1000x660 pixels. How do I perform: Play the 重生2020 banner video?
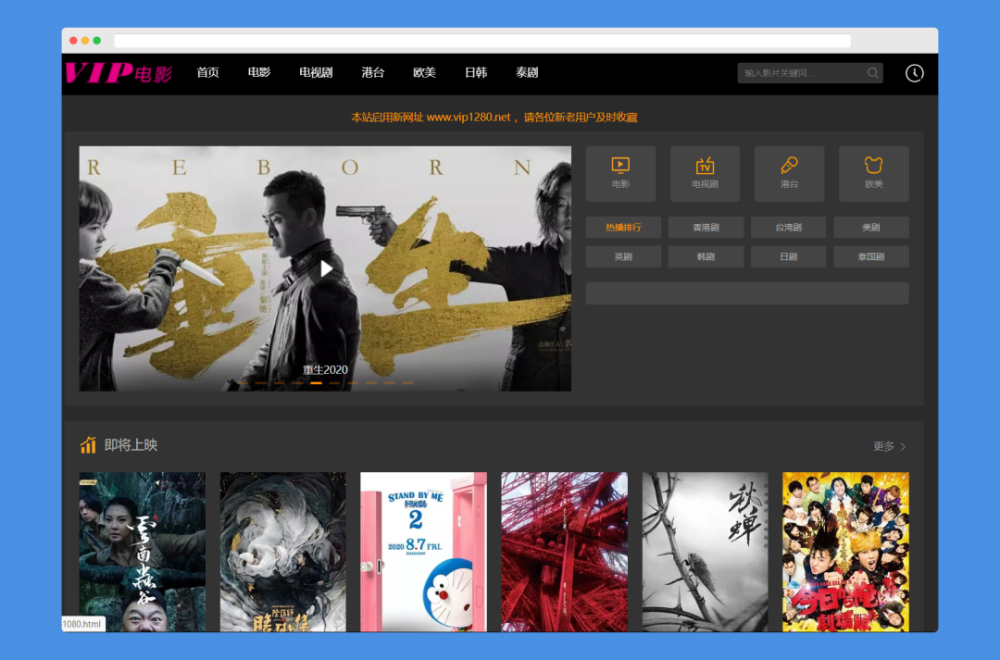(326, 268)
